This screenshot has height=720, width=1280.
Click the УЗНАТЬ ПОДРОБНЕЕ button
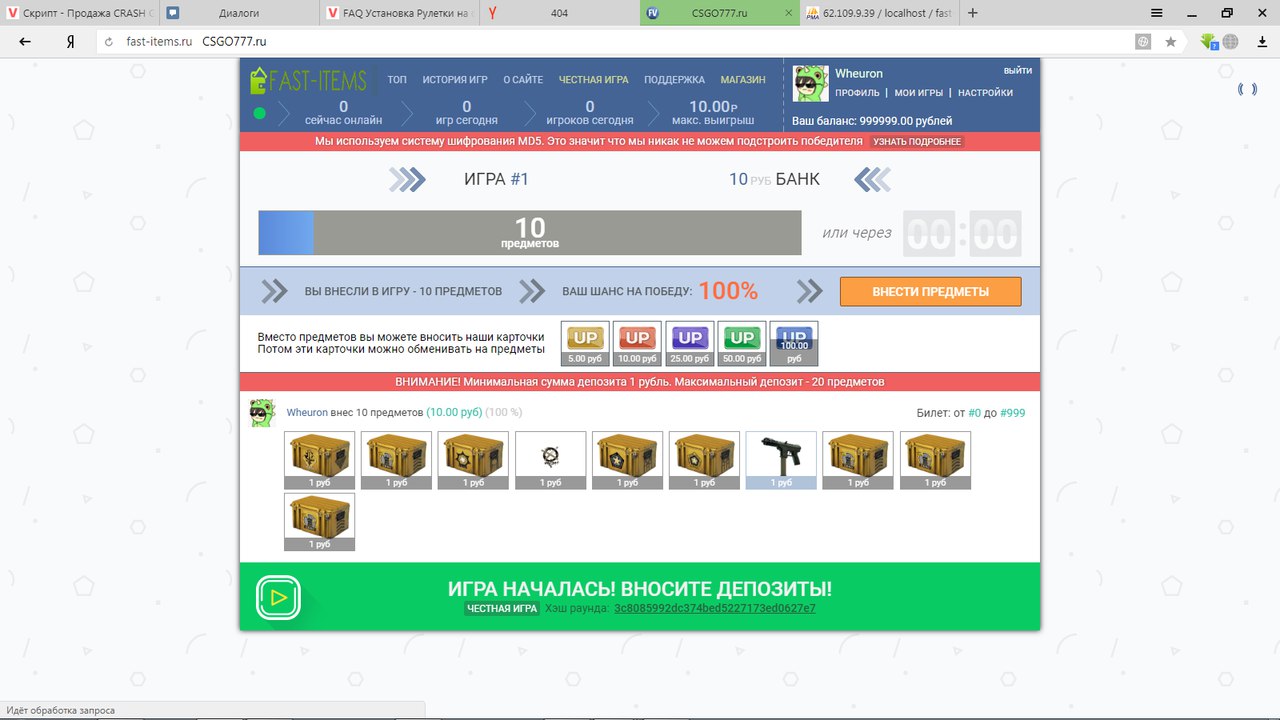(917, 142)
